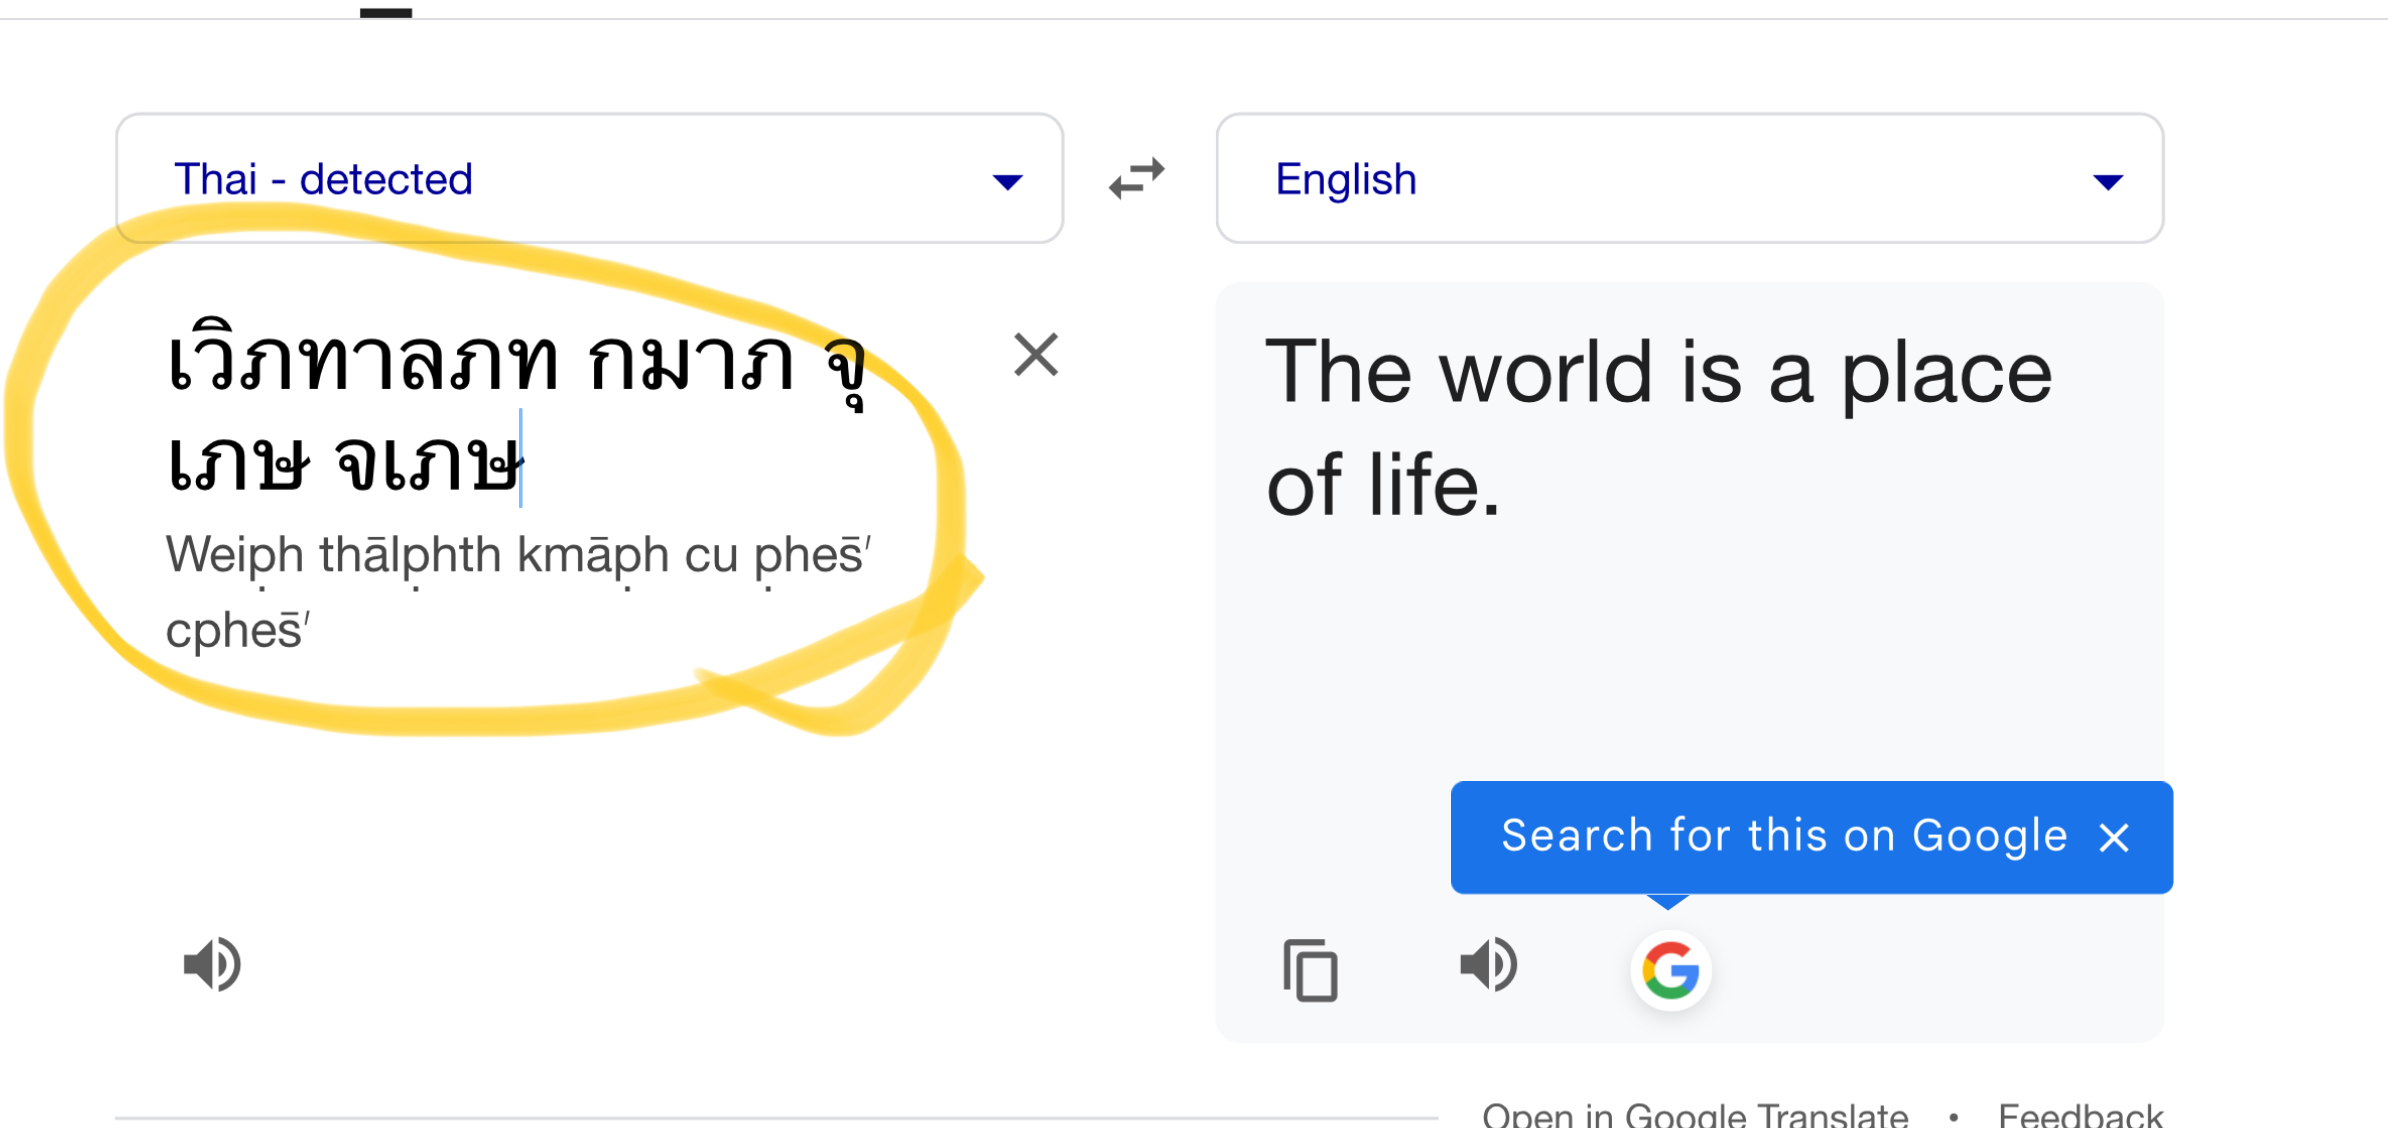Clear the Thai source text
This screenshot has height=1128, width=2388.
(x=1035, y=355)
